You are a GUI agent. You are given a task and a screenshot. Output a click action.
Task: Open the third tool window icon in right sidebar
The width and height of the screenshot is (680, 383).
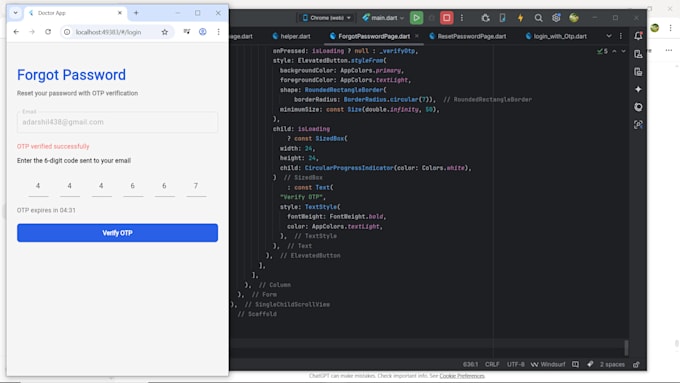(638, 72)
